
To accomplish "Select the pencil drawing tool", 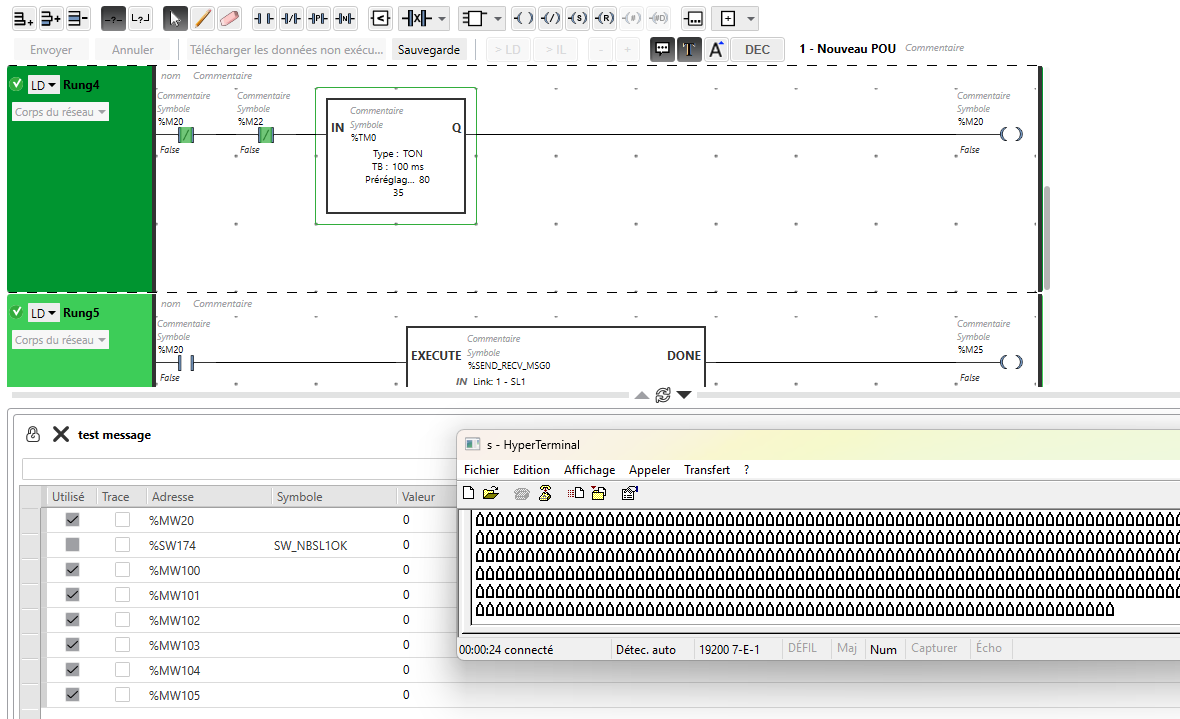I will click(x=202, y=18).
